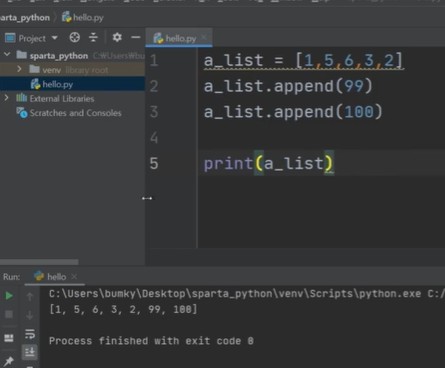445x368 pixels.
Task: Click line number 4 in gutter
Action: [x=154, y=138]
